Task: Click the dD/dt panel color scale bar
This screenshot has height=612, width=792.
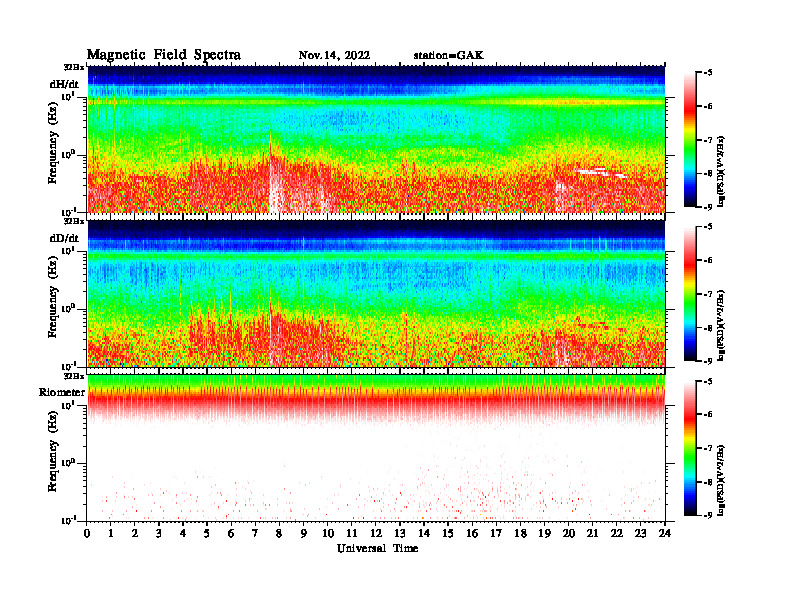Action: 690,294
